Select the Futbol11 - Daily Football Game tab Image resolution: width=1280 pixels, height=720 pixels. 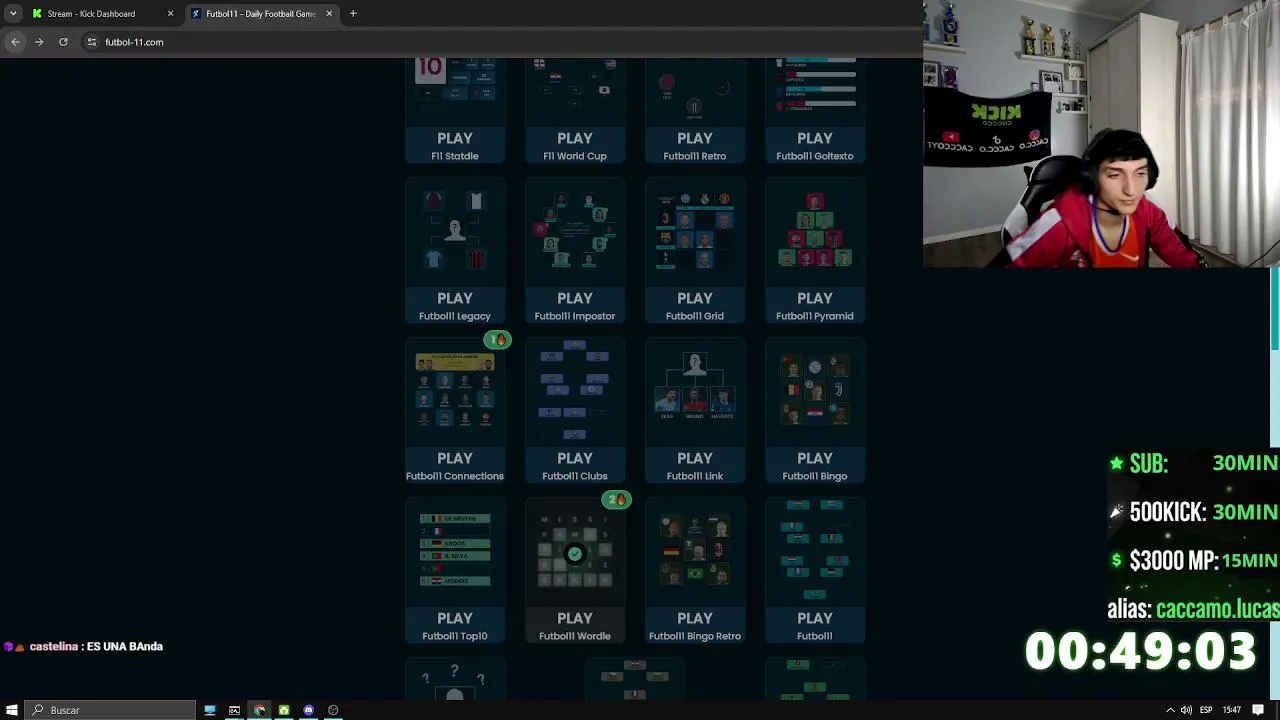(263, 14)
